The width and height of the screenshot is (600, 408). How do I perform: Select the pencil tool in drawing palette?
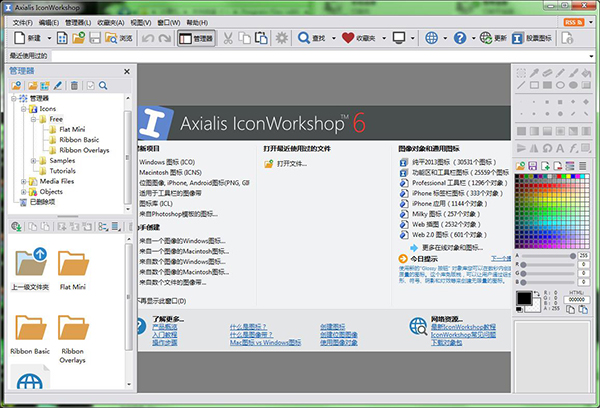[x=560, y=72]
